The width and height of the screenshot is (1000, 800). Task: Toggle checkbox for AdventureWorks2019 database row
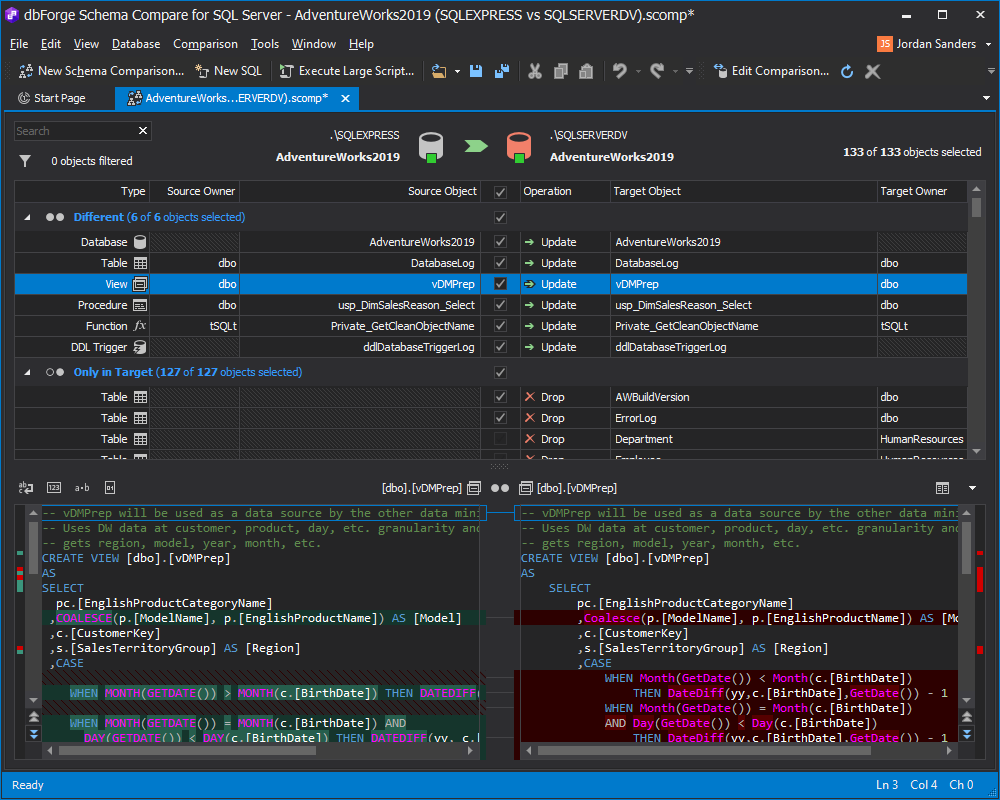(x=501, y=242)
